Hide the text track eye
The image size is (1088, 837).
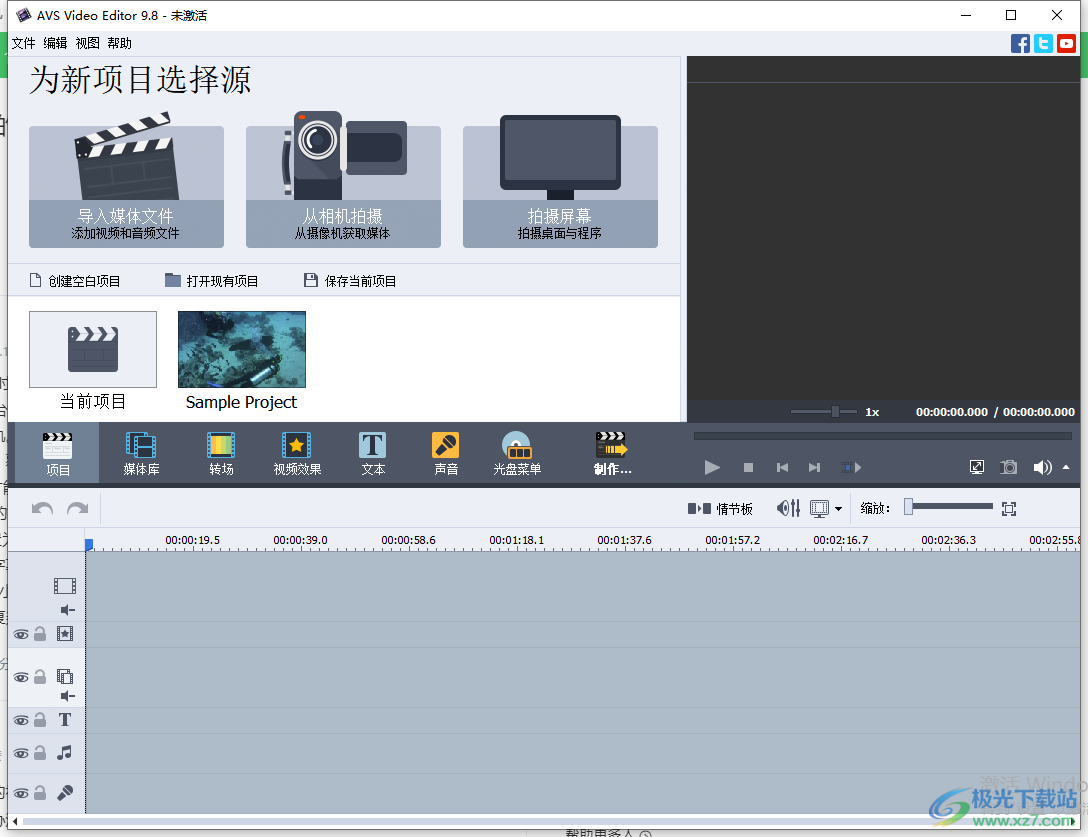(22, 720)
